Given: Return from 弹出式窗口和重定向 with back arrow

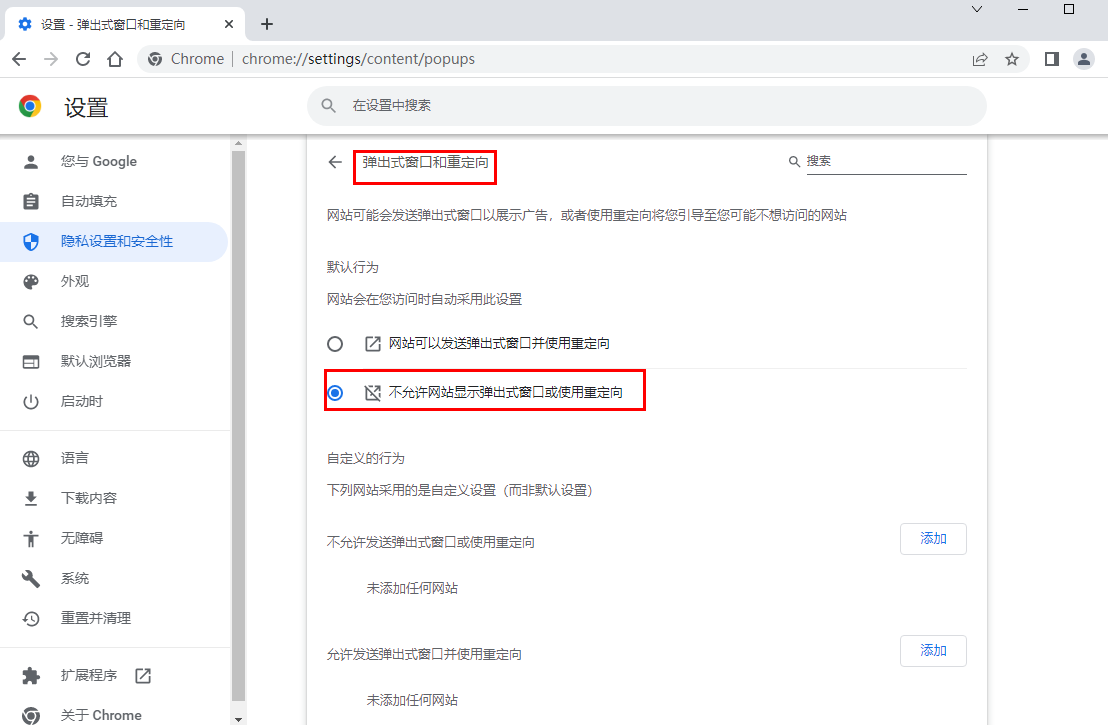Looking at the screenshot, I should pos(335,163).
